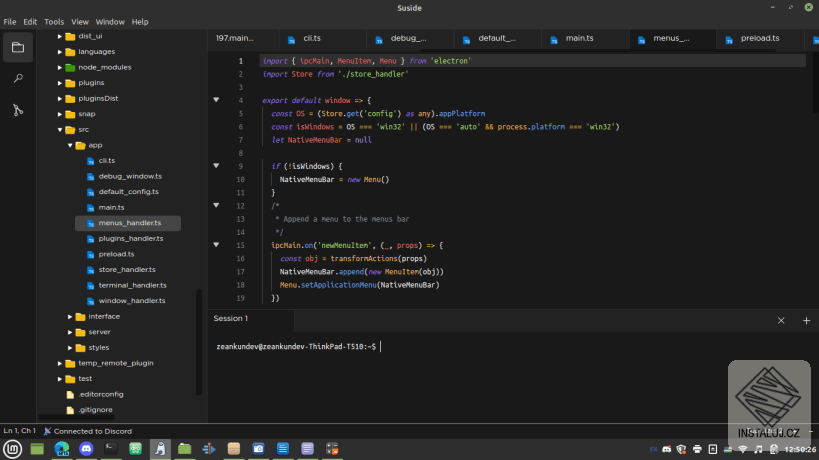Open the file Explorer sidebar panel
Viewport: 819px width, 460px height.
[x=17, y=48]
